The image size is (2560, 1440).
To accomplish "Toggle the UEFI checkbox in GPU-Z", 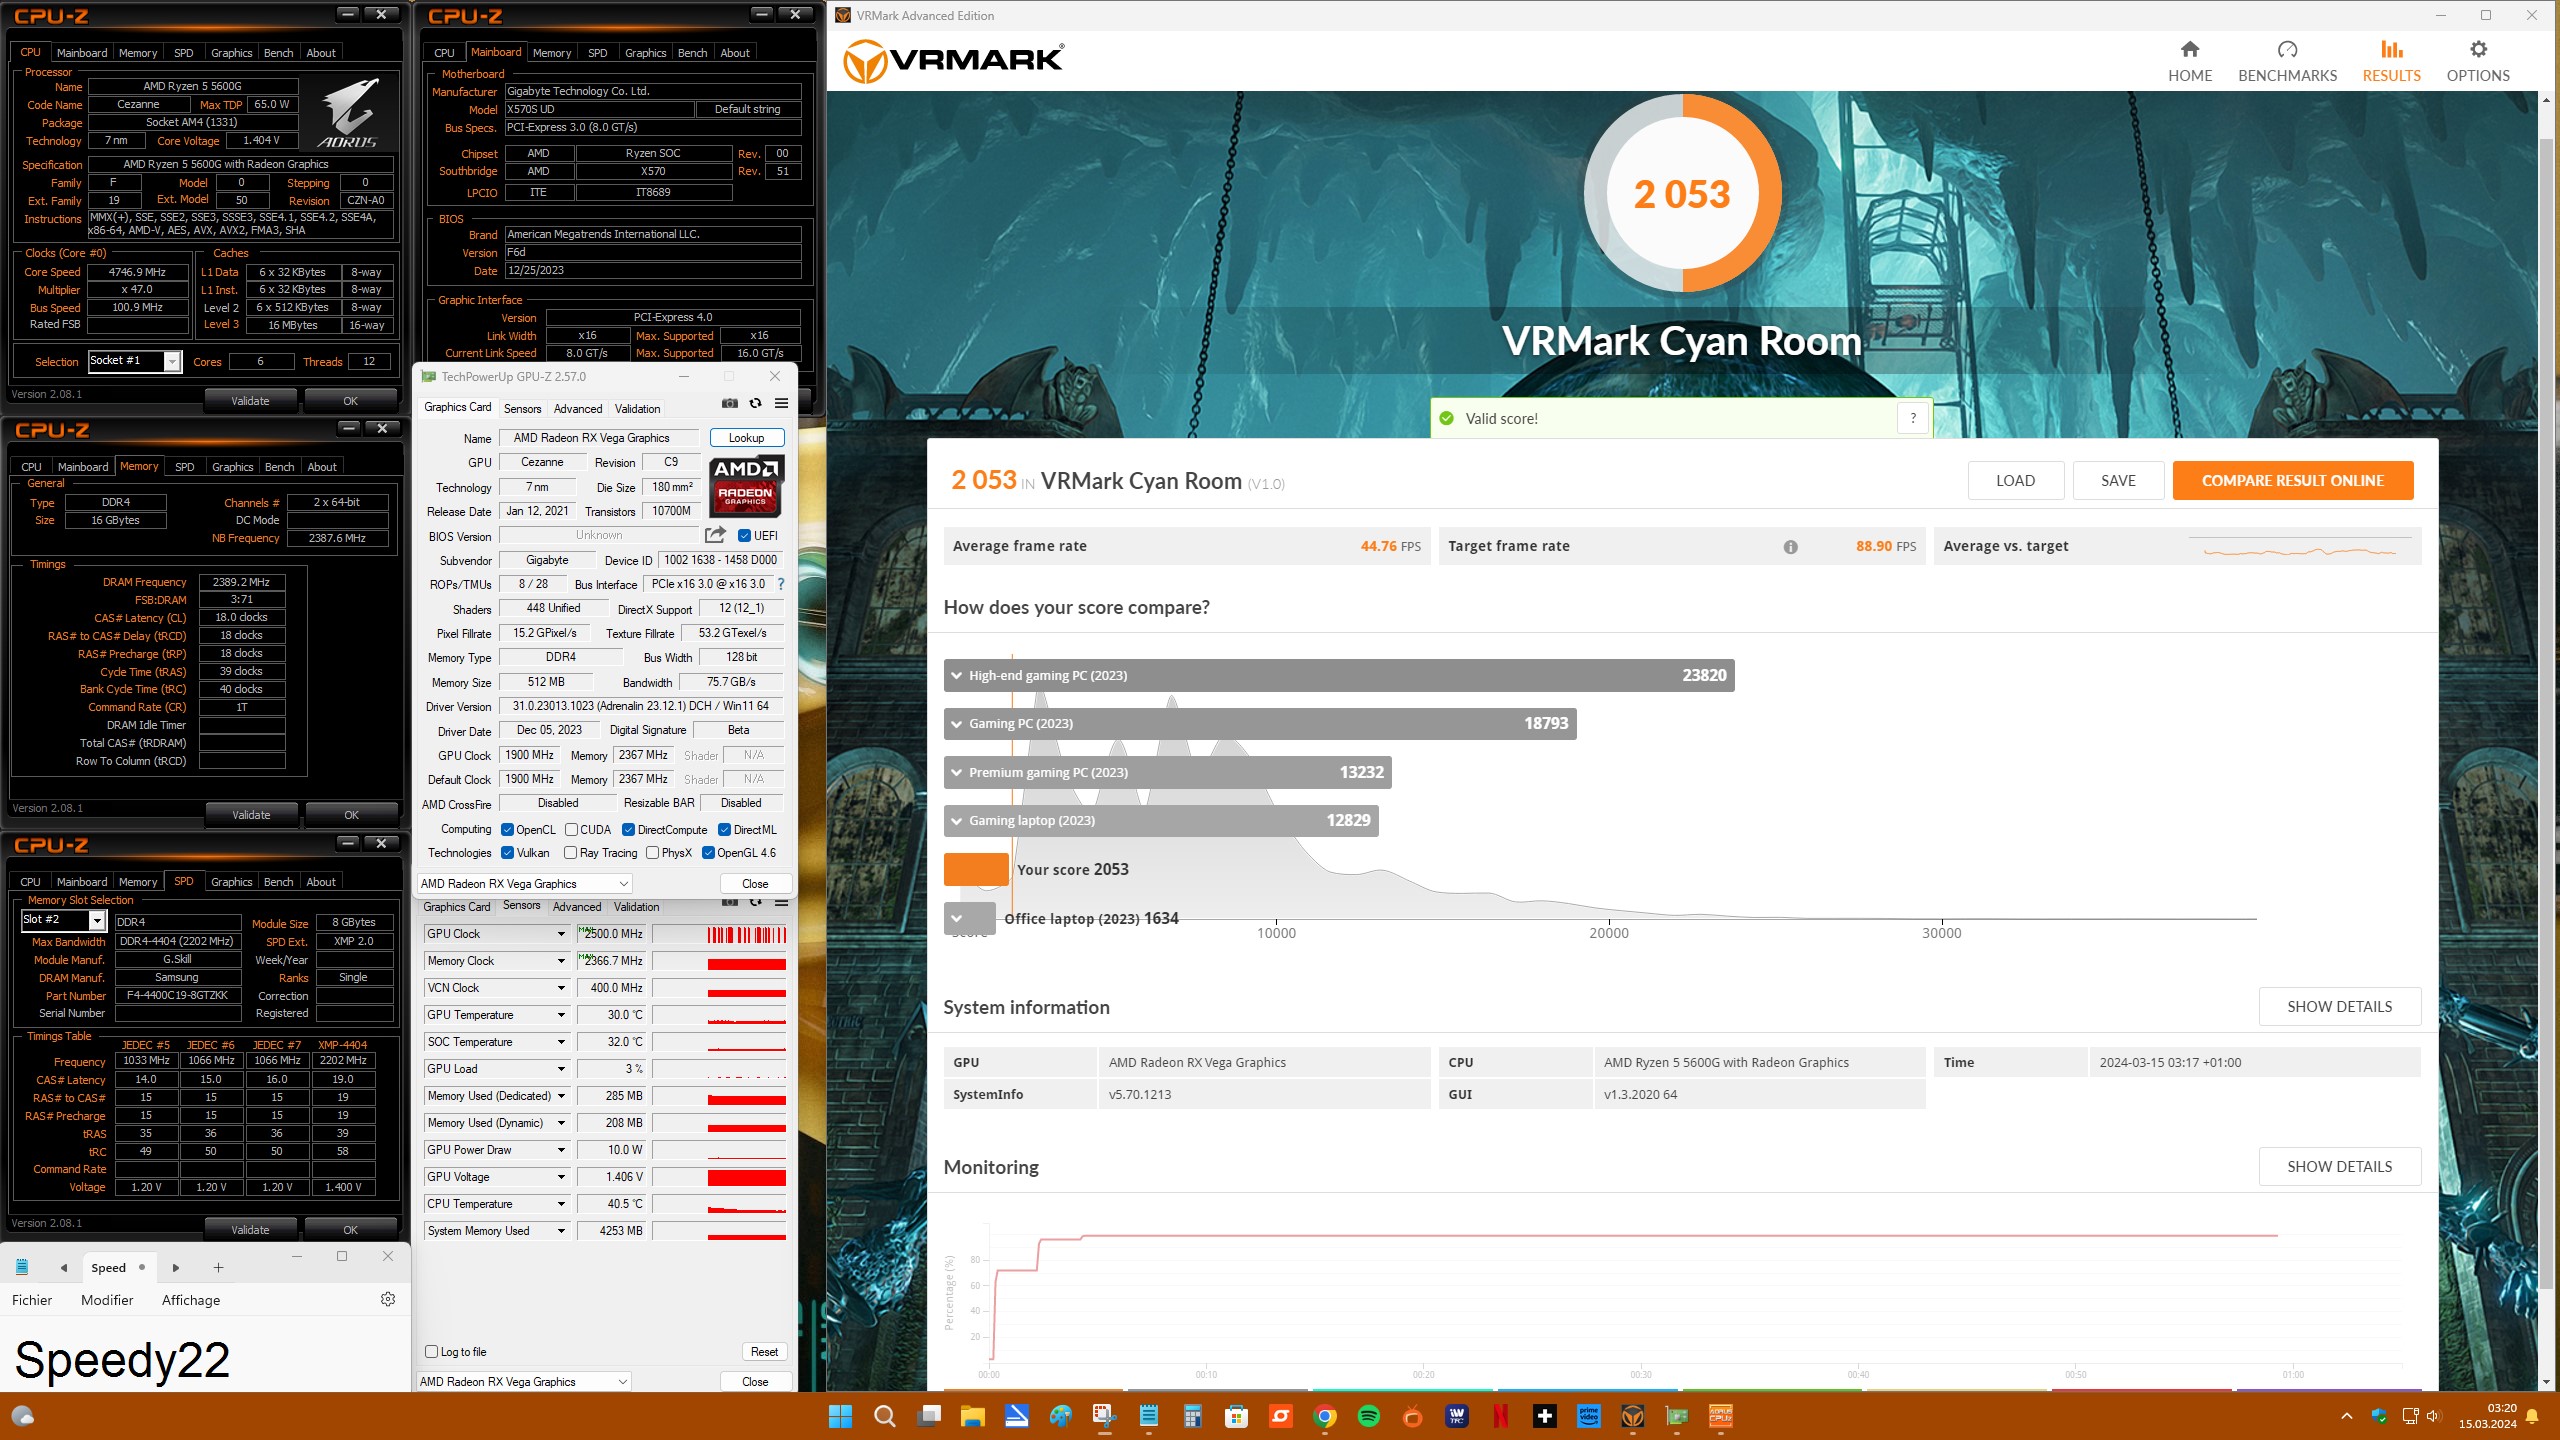I will tap(744, 535).
